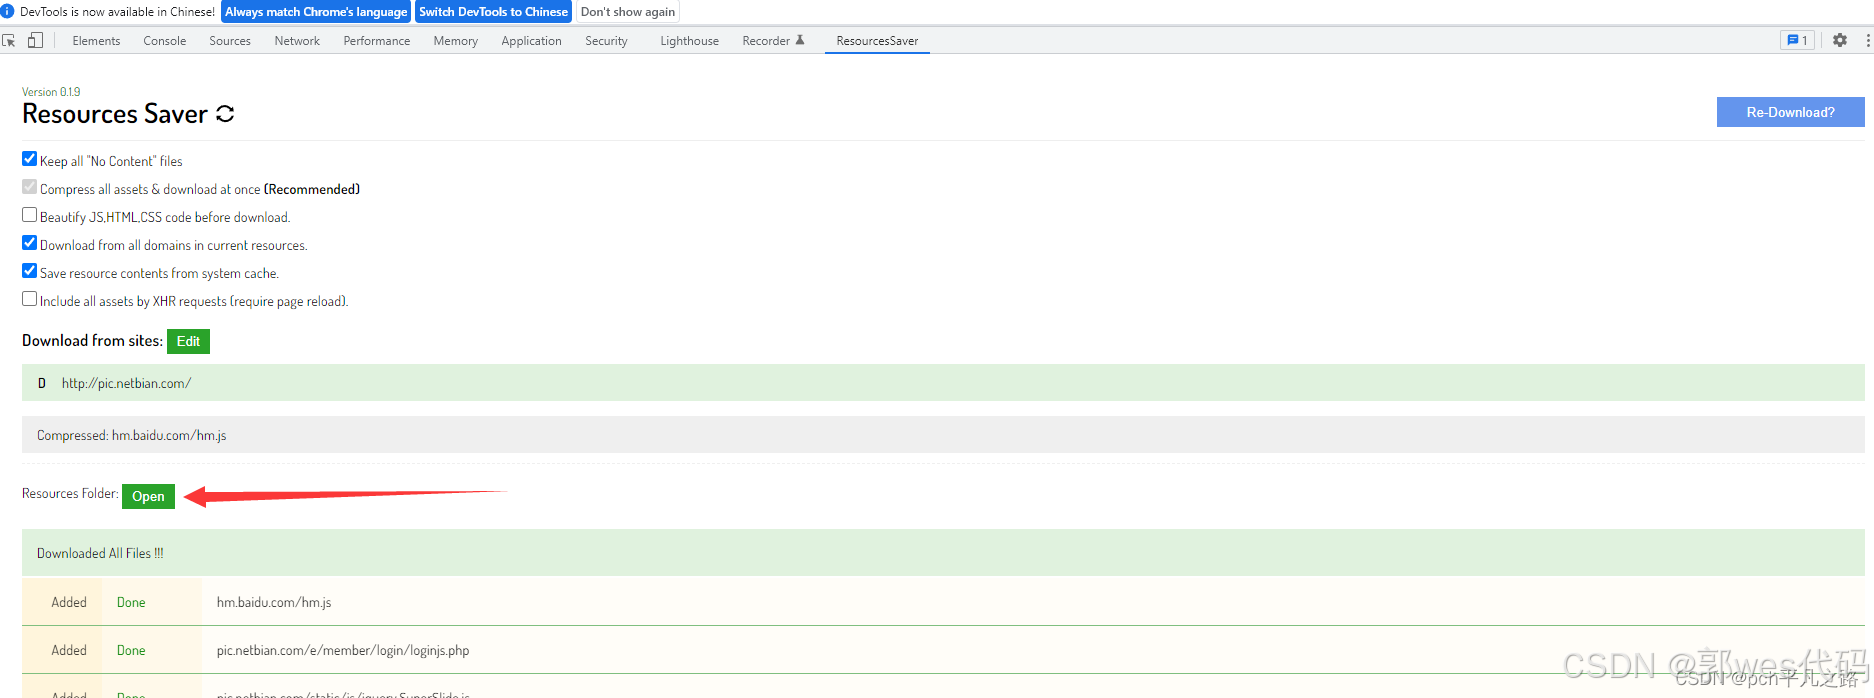
Task: Click the green Edit sites button
Action: point(188,341)
